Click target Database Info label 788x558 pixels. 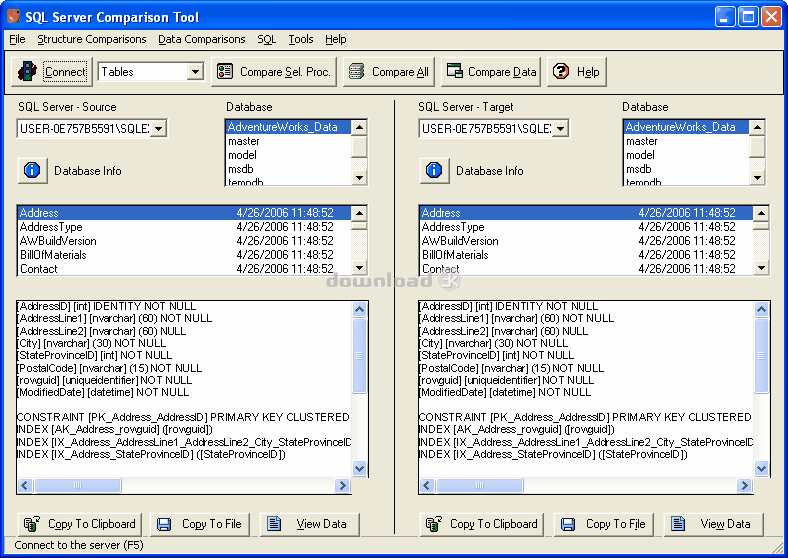tap(489, 171)
